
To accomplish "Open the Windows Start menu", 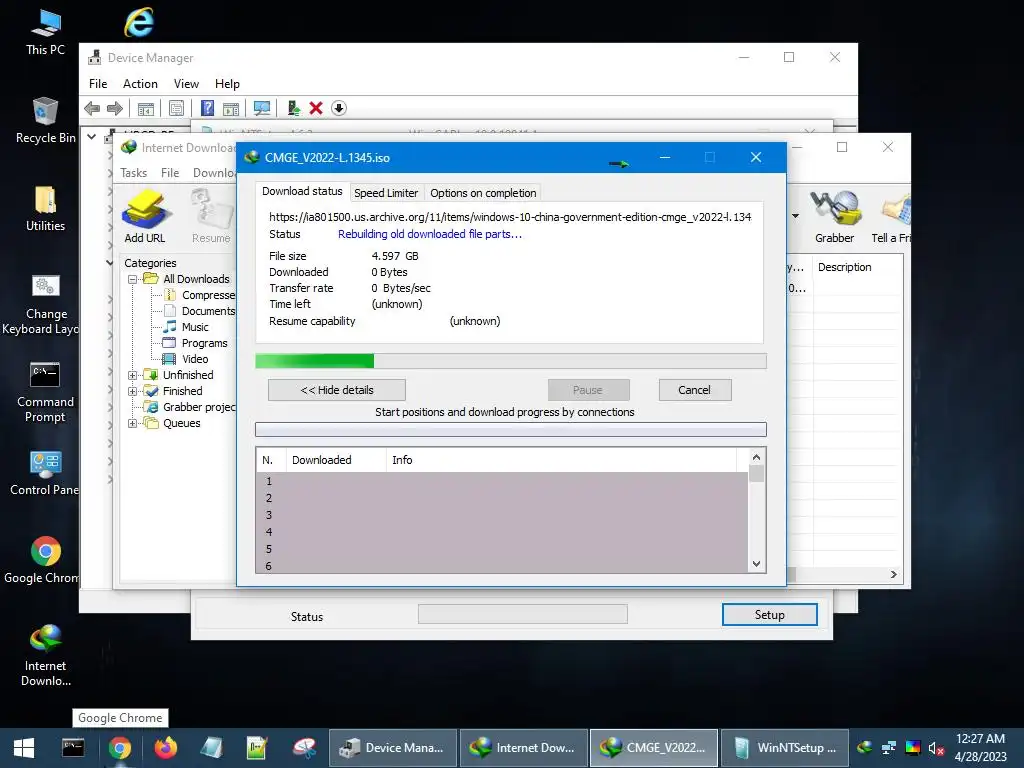I will coord(24,747).
